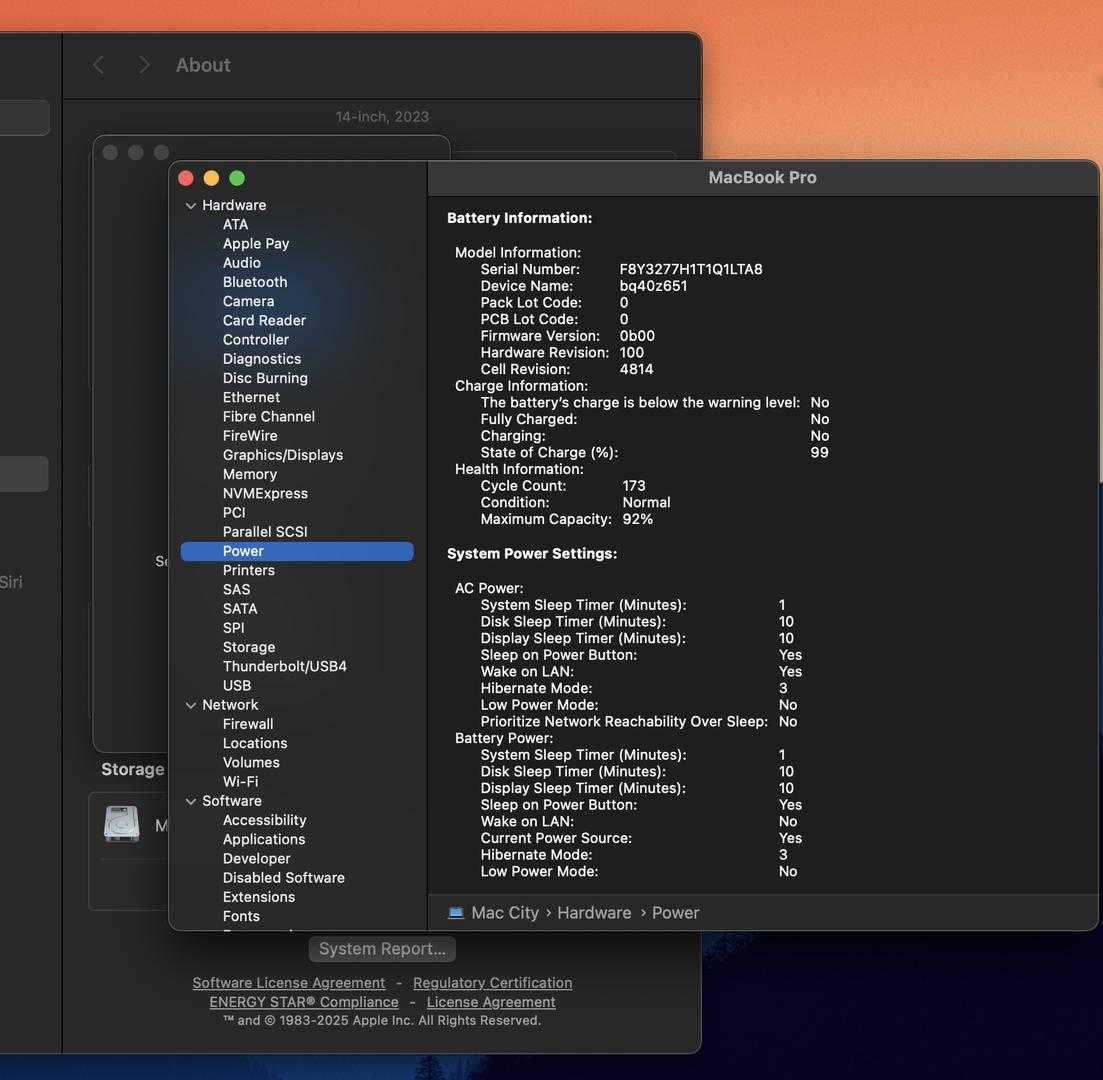Select Accessibility under Software

[264, 820]
